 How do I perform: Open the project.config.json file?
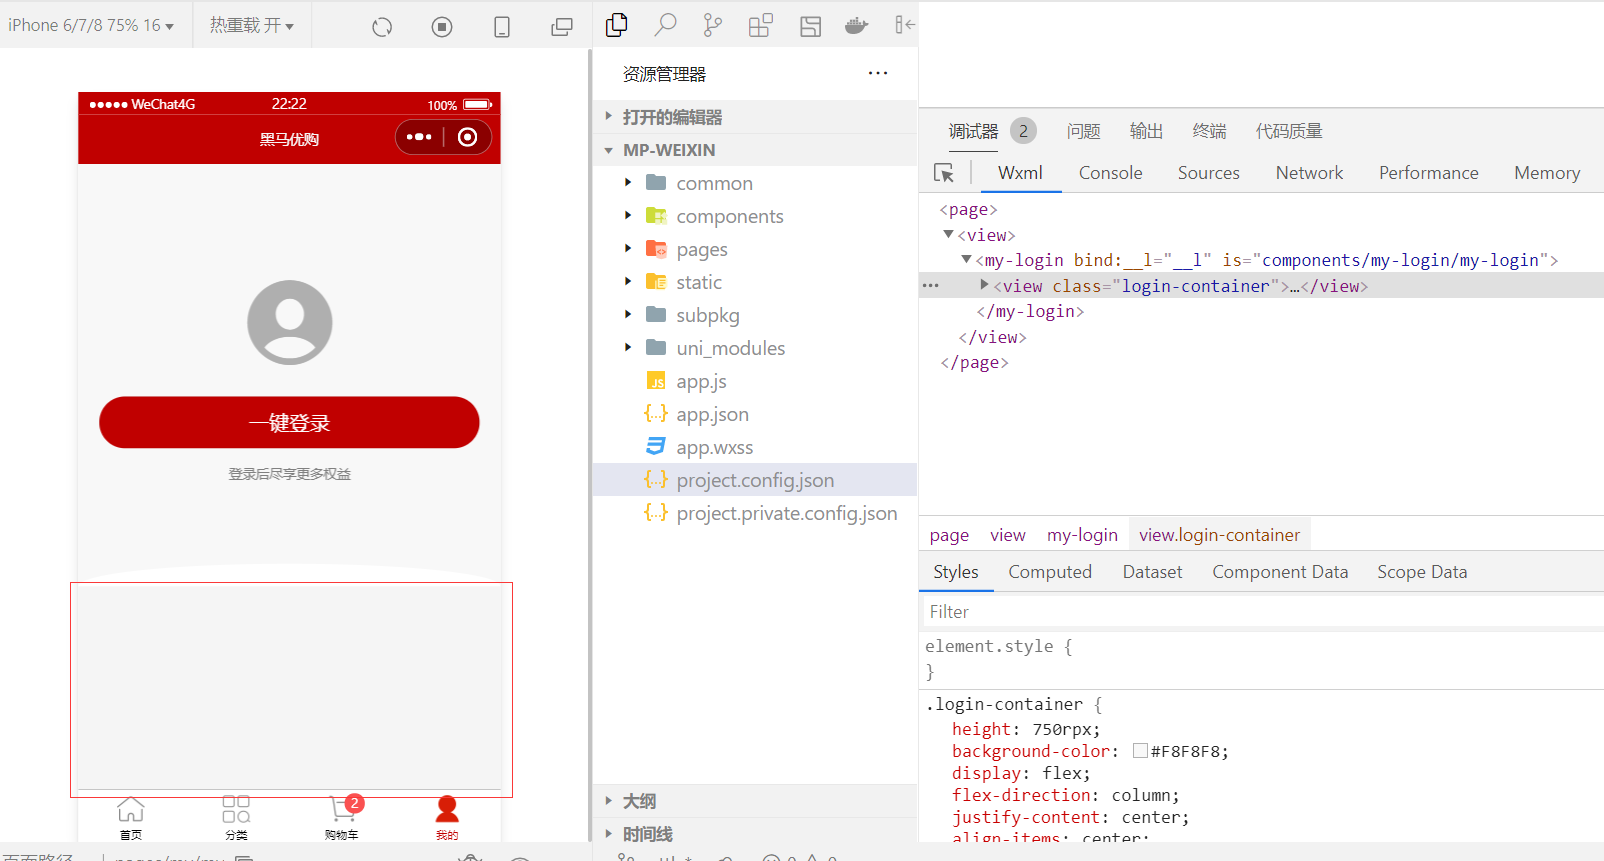click(x=755, y=480)
